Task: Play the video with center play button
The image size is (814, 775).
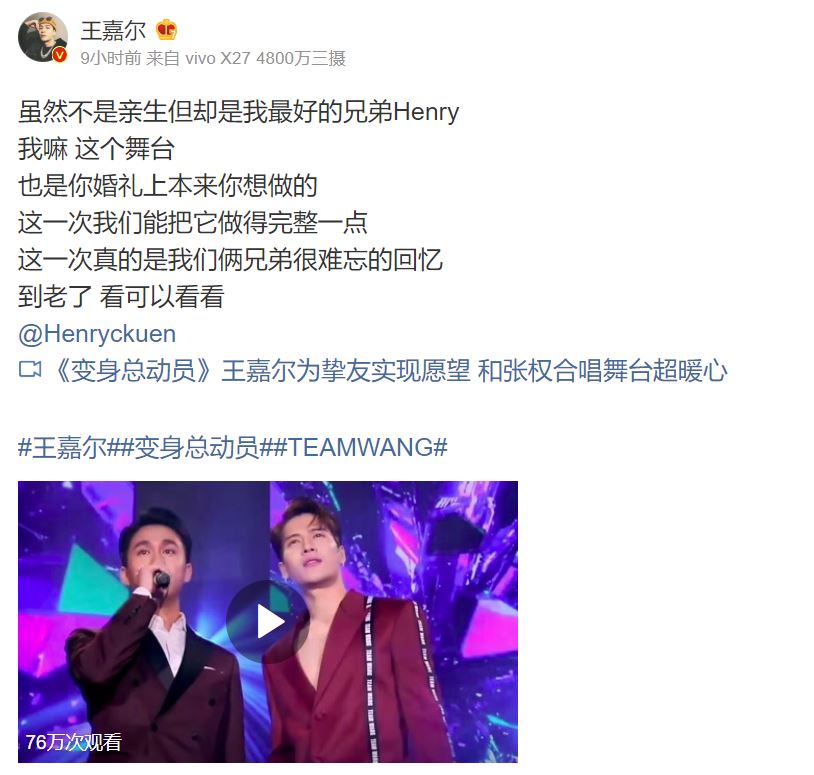Action: pyautogui.click(x=268, y=622)
